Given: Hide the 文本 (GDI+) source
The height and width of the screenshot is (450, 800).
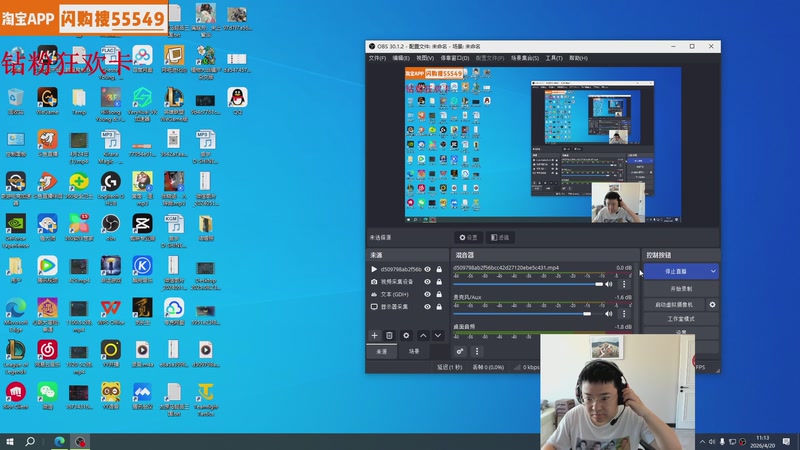Looking at the screenshot, I should [427, 294].
